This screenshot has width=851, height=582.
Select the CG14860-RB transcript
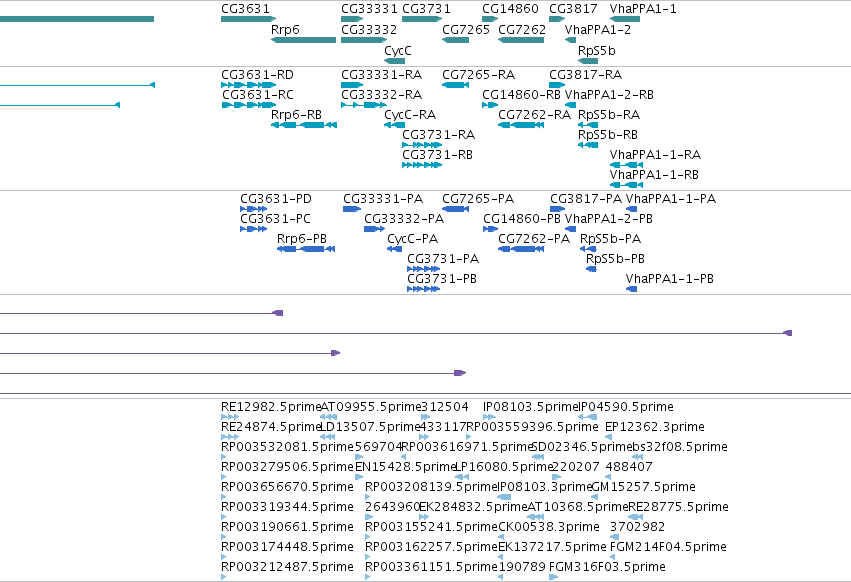tap(490, 105)
